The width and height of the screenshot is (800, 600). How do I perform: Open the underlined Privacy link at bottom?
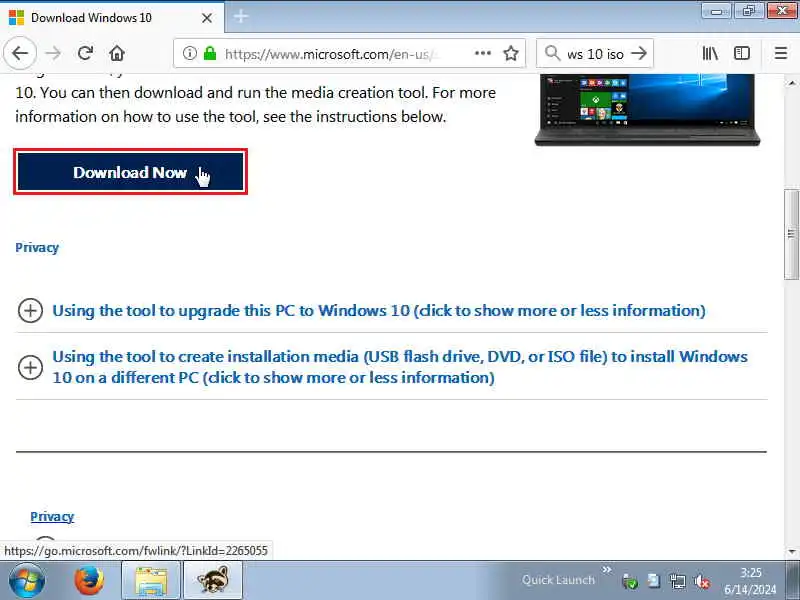(x=52, y=516)
